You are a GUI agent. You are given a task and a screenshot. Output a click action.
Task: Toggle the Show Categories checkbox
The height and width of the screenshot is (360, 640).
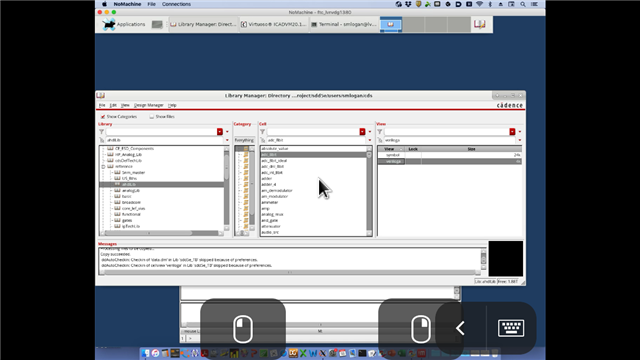pos(103,117)
